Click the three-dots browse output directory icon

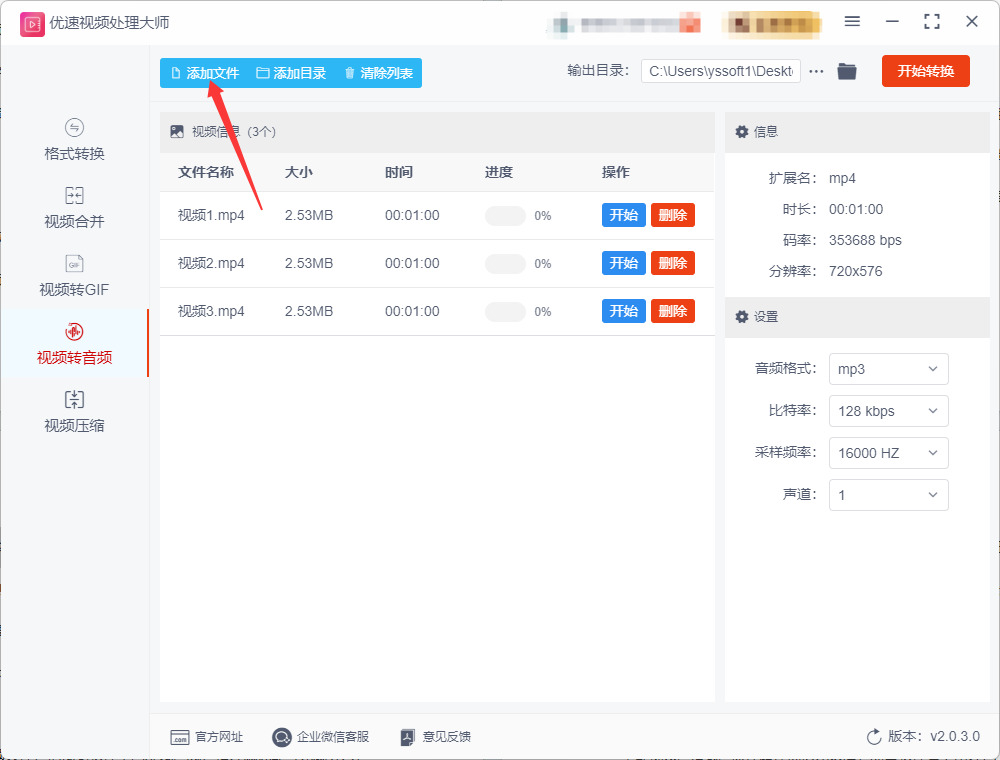coord(816,71)
